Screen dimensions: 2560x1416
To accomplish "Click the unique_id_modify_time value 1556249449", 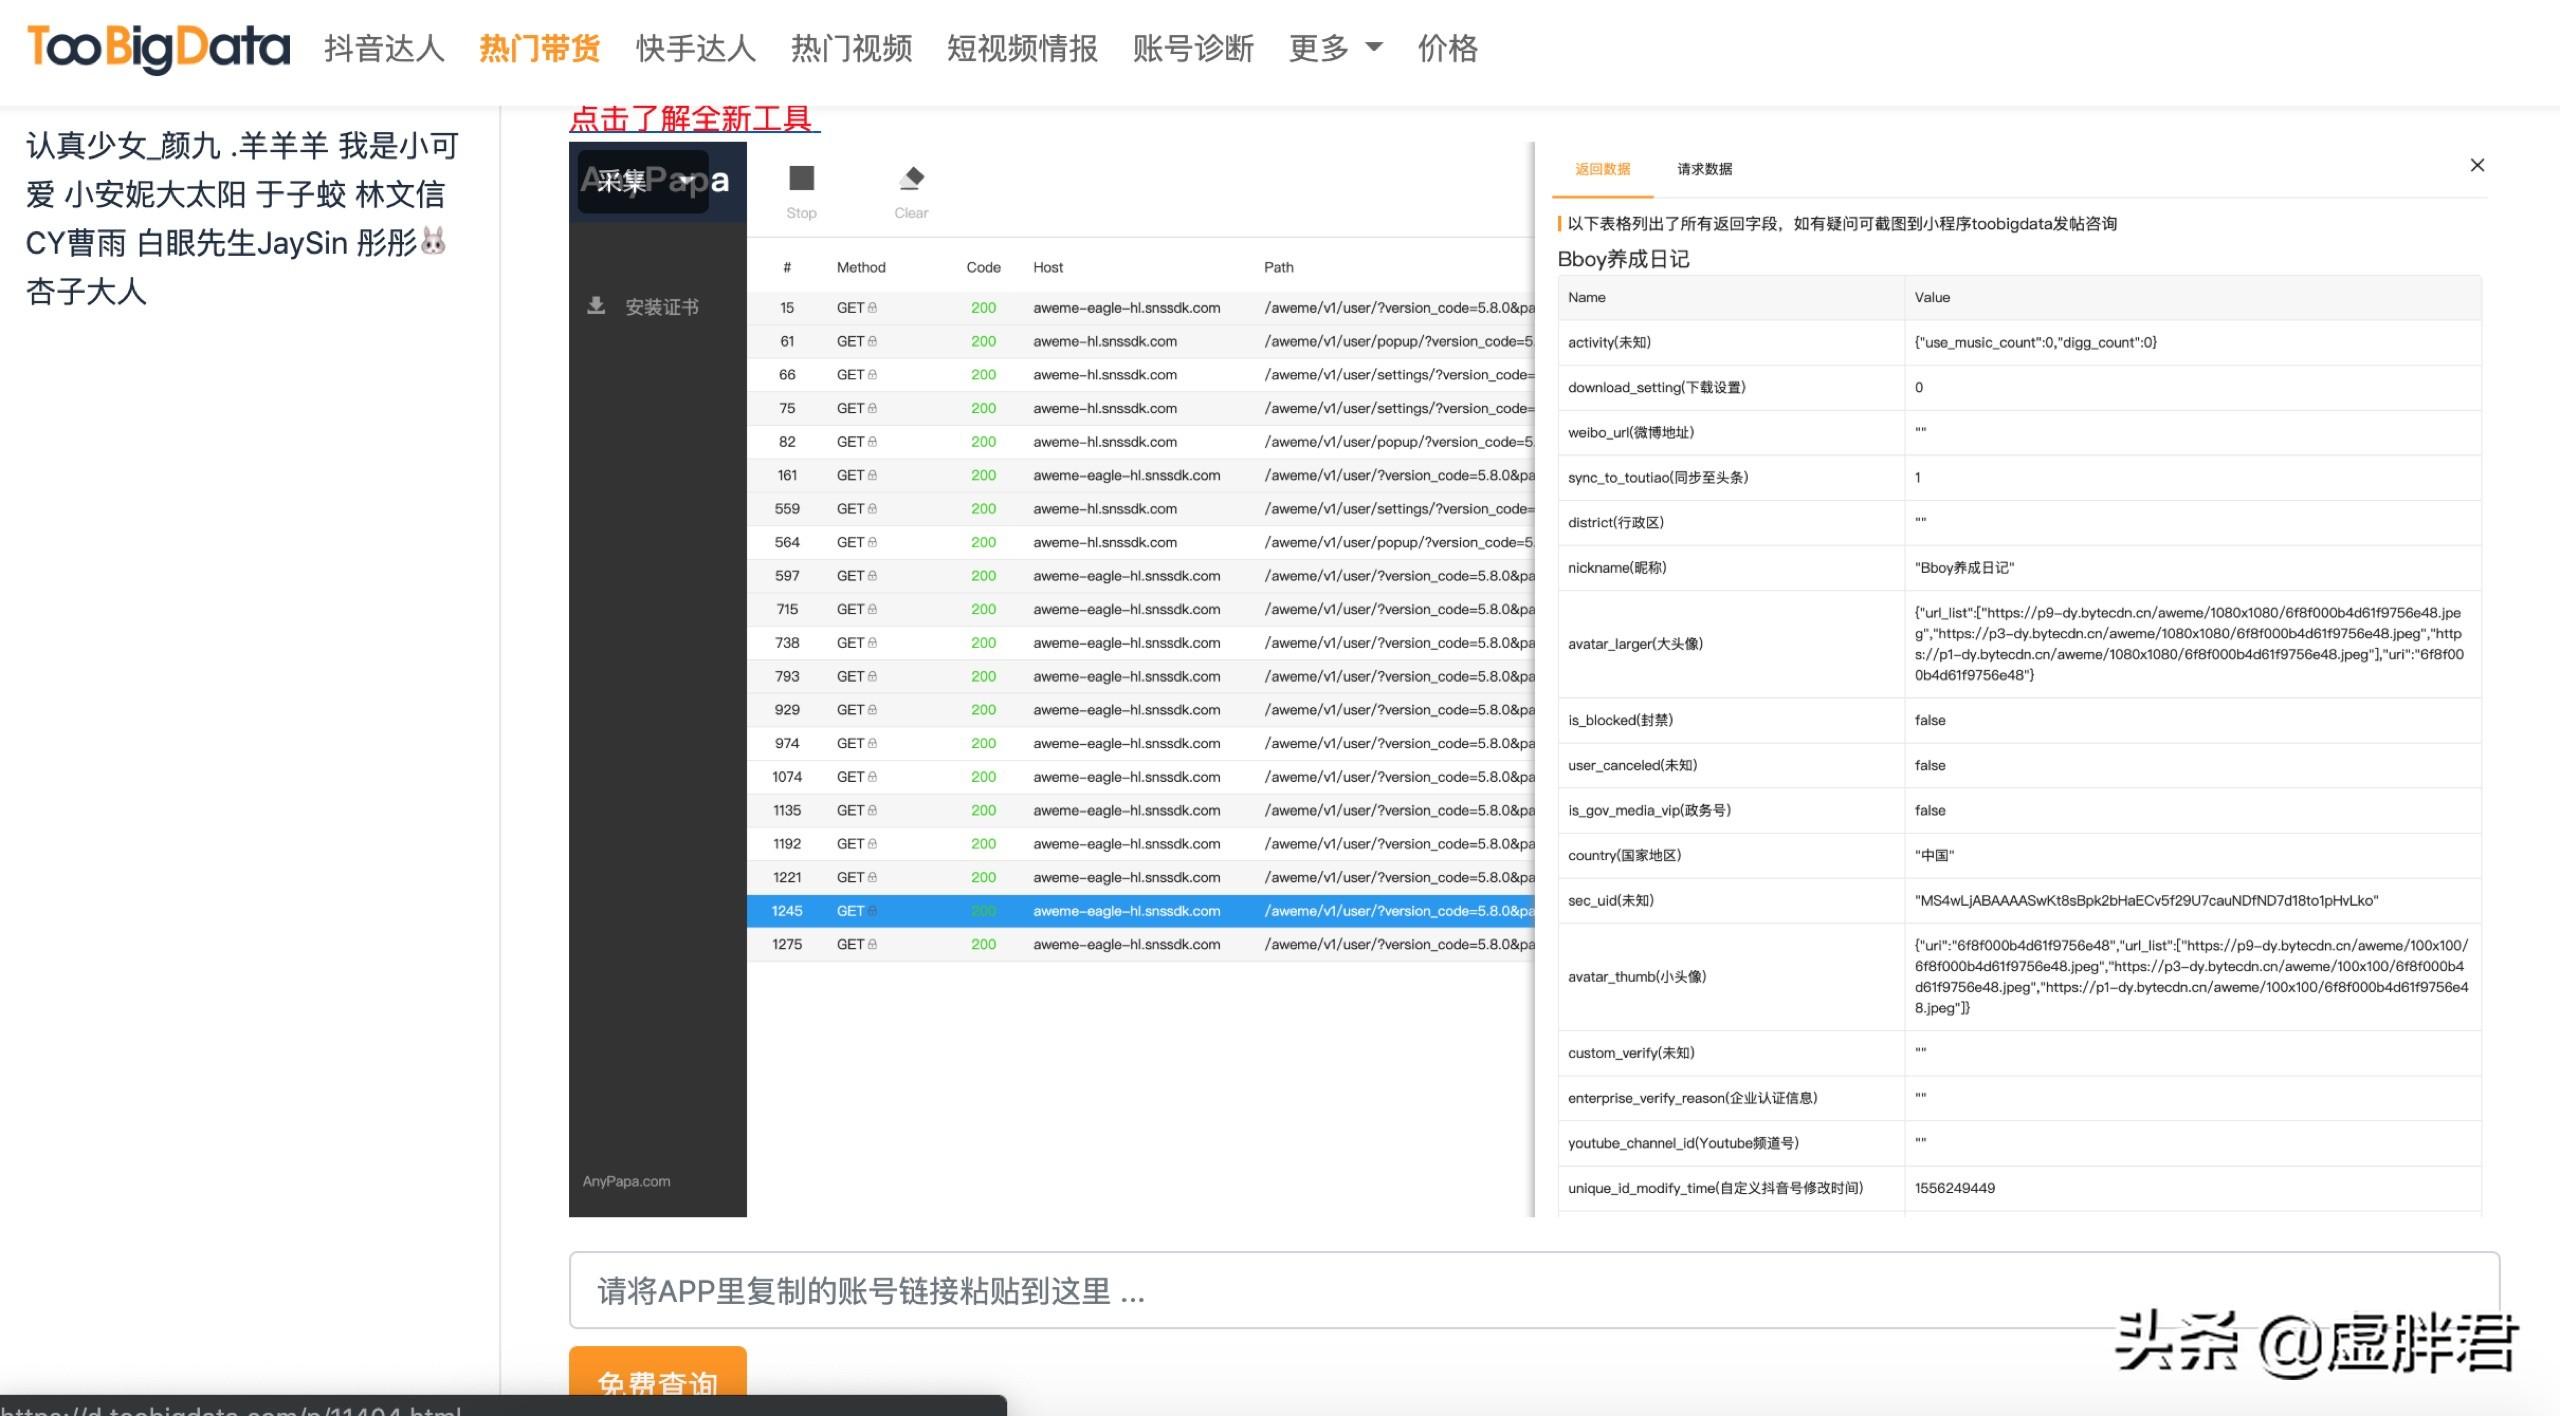I will (x=1954, y=1188).
